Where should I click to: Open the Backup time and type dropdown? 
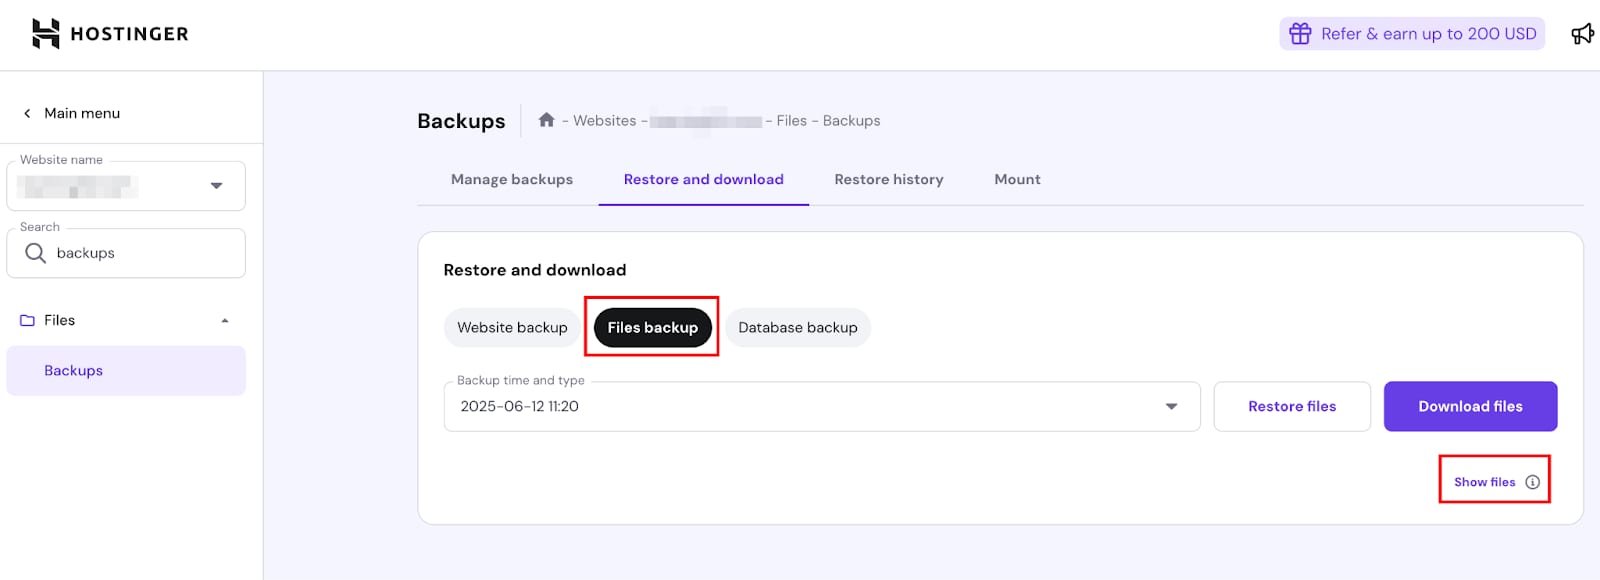[x=1171, y=407]
